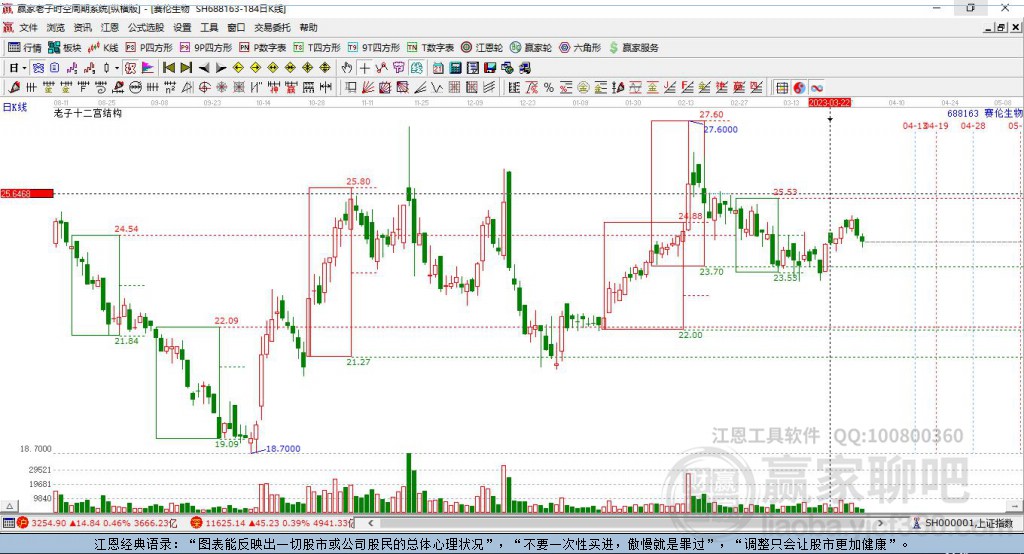1024x554 pixels.
Task: Jump to first bar icon
Action: 168,68
